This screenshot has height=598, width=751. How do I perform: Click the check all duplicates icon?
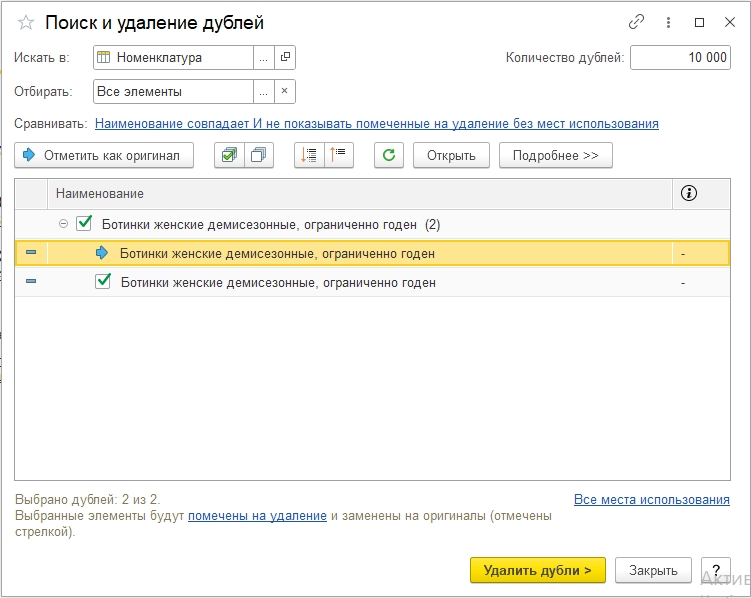[x=229, y=155]
